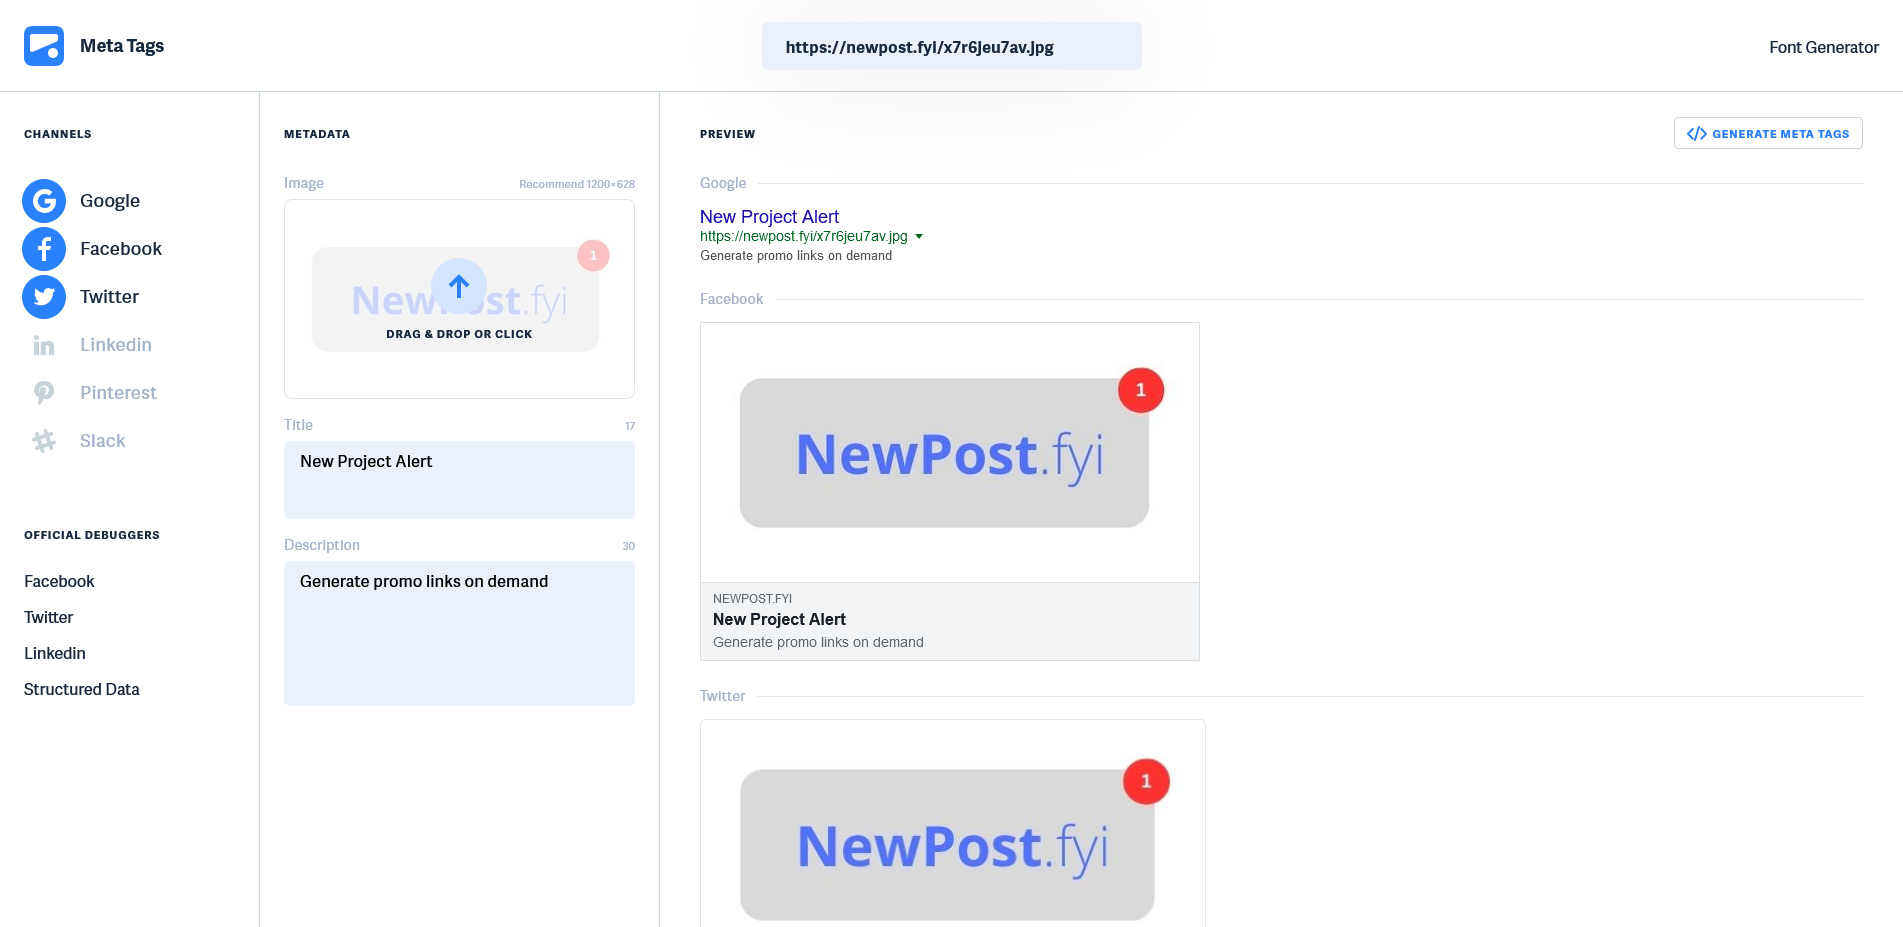1903x927 pixels.
Task: Click the Facebook card title New Project Alert
Action: [779, 620]
